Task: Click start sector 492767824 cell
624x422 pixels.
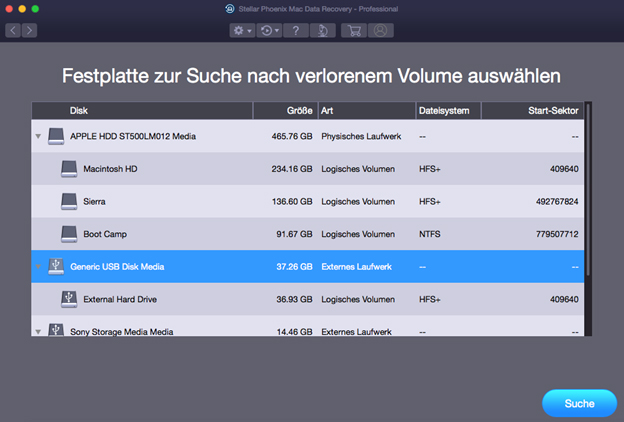Action: (557, 201)
